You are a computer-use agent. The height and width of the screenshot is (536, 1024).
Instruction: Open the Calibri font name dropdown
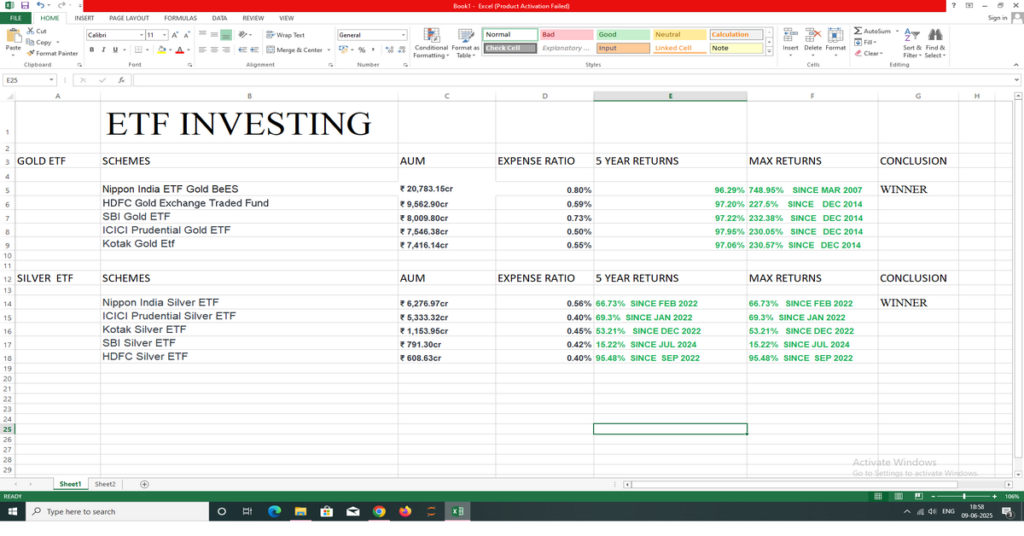pyautogui.click(x=141, y=35)
